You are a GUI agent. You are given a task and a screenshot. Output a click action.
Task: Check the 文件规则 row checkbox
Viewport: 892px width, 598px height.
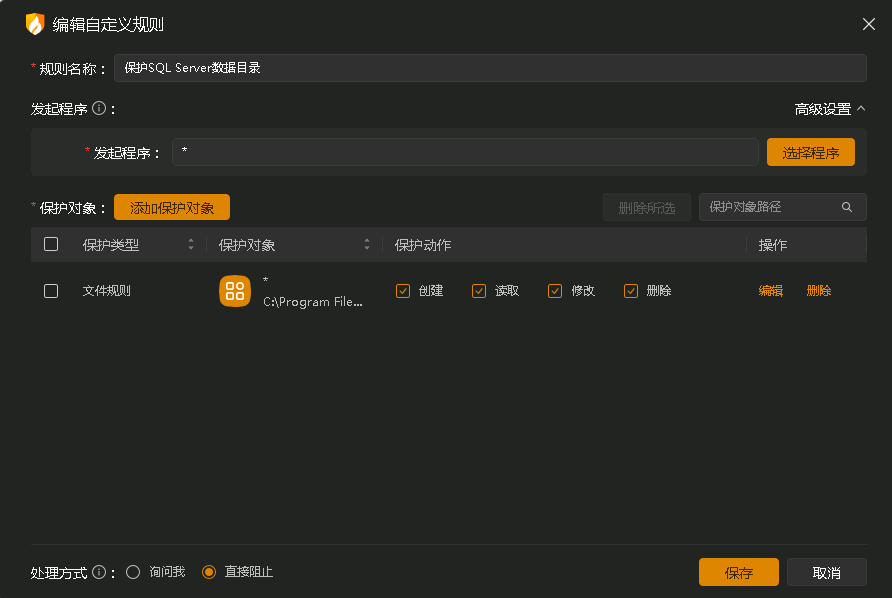point(51,290)
